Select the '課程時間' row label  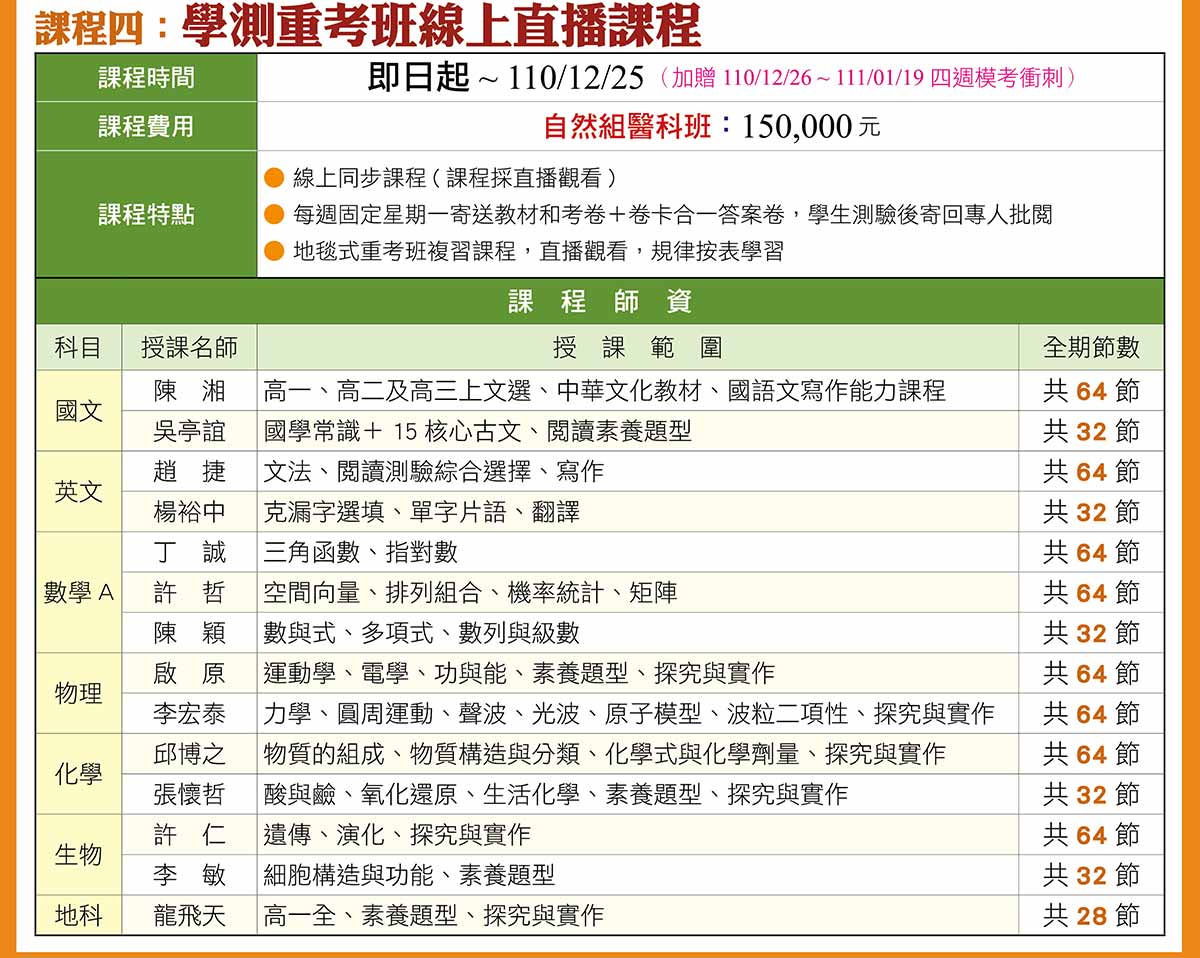point(146,78)
